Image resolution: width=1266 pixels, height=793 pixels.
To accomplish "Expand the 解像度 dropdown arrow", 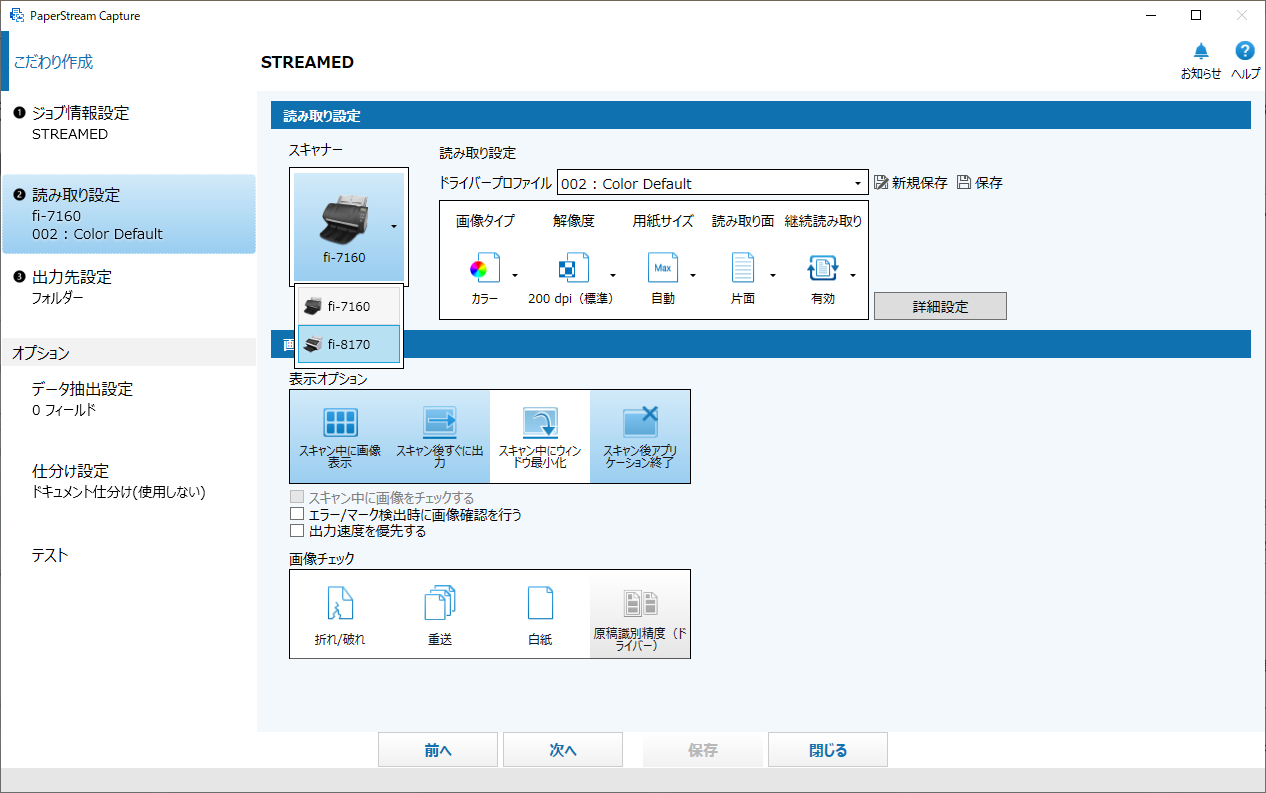I will coord(613,275).
